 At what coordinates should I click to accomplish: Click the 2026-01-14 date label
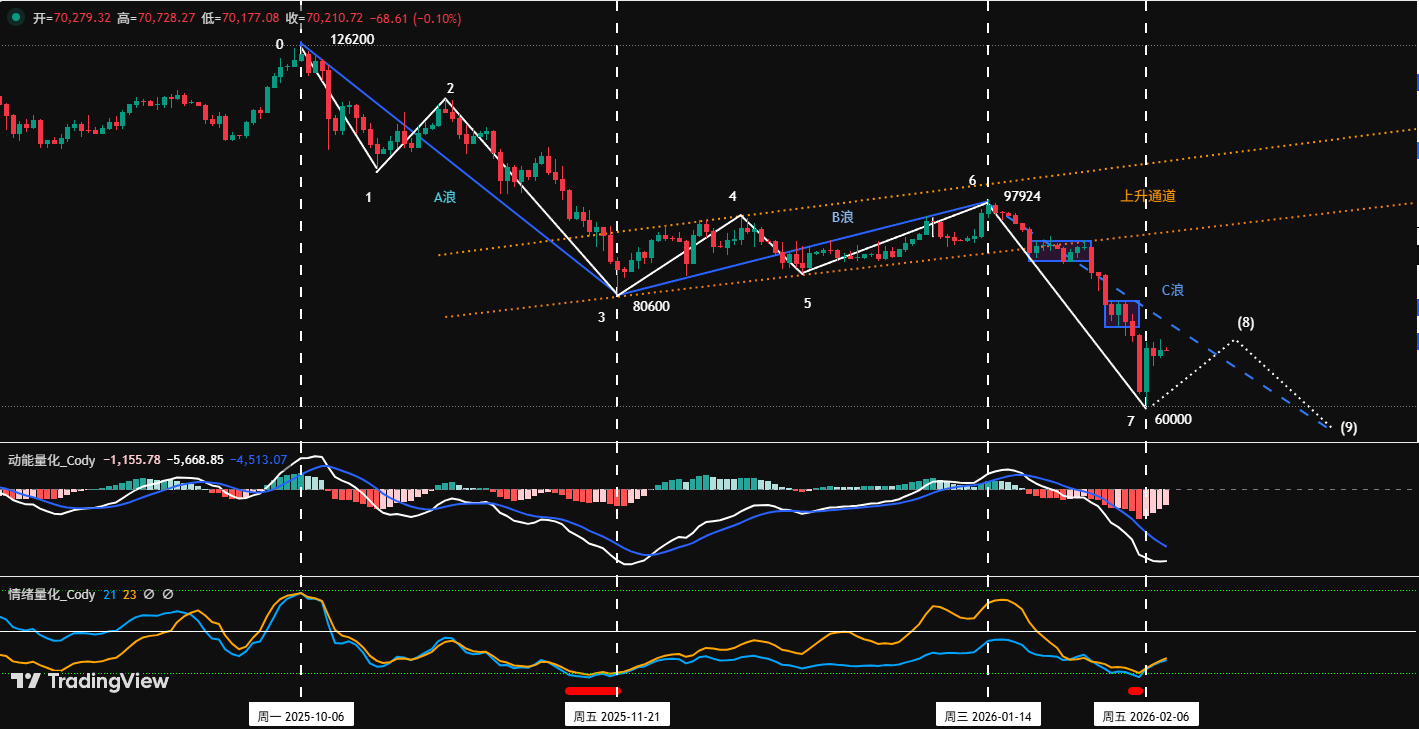click(988, 716)
